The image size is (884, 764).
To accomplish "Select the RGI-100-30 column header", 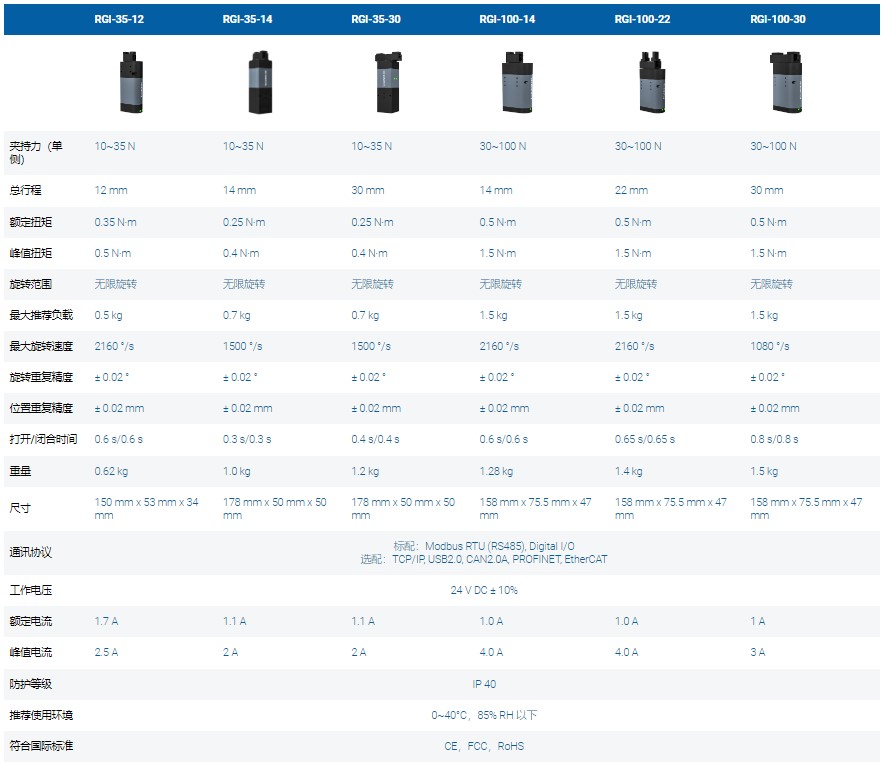I will tap(777, 19).
